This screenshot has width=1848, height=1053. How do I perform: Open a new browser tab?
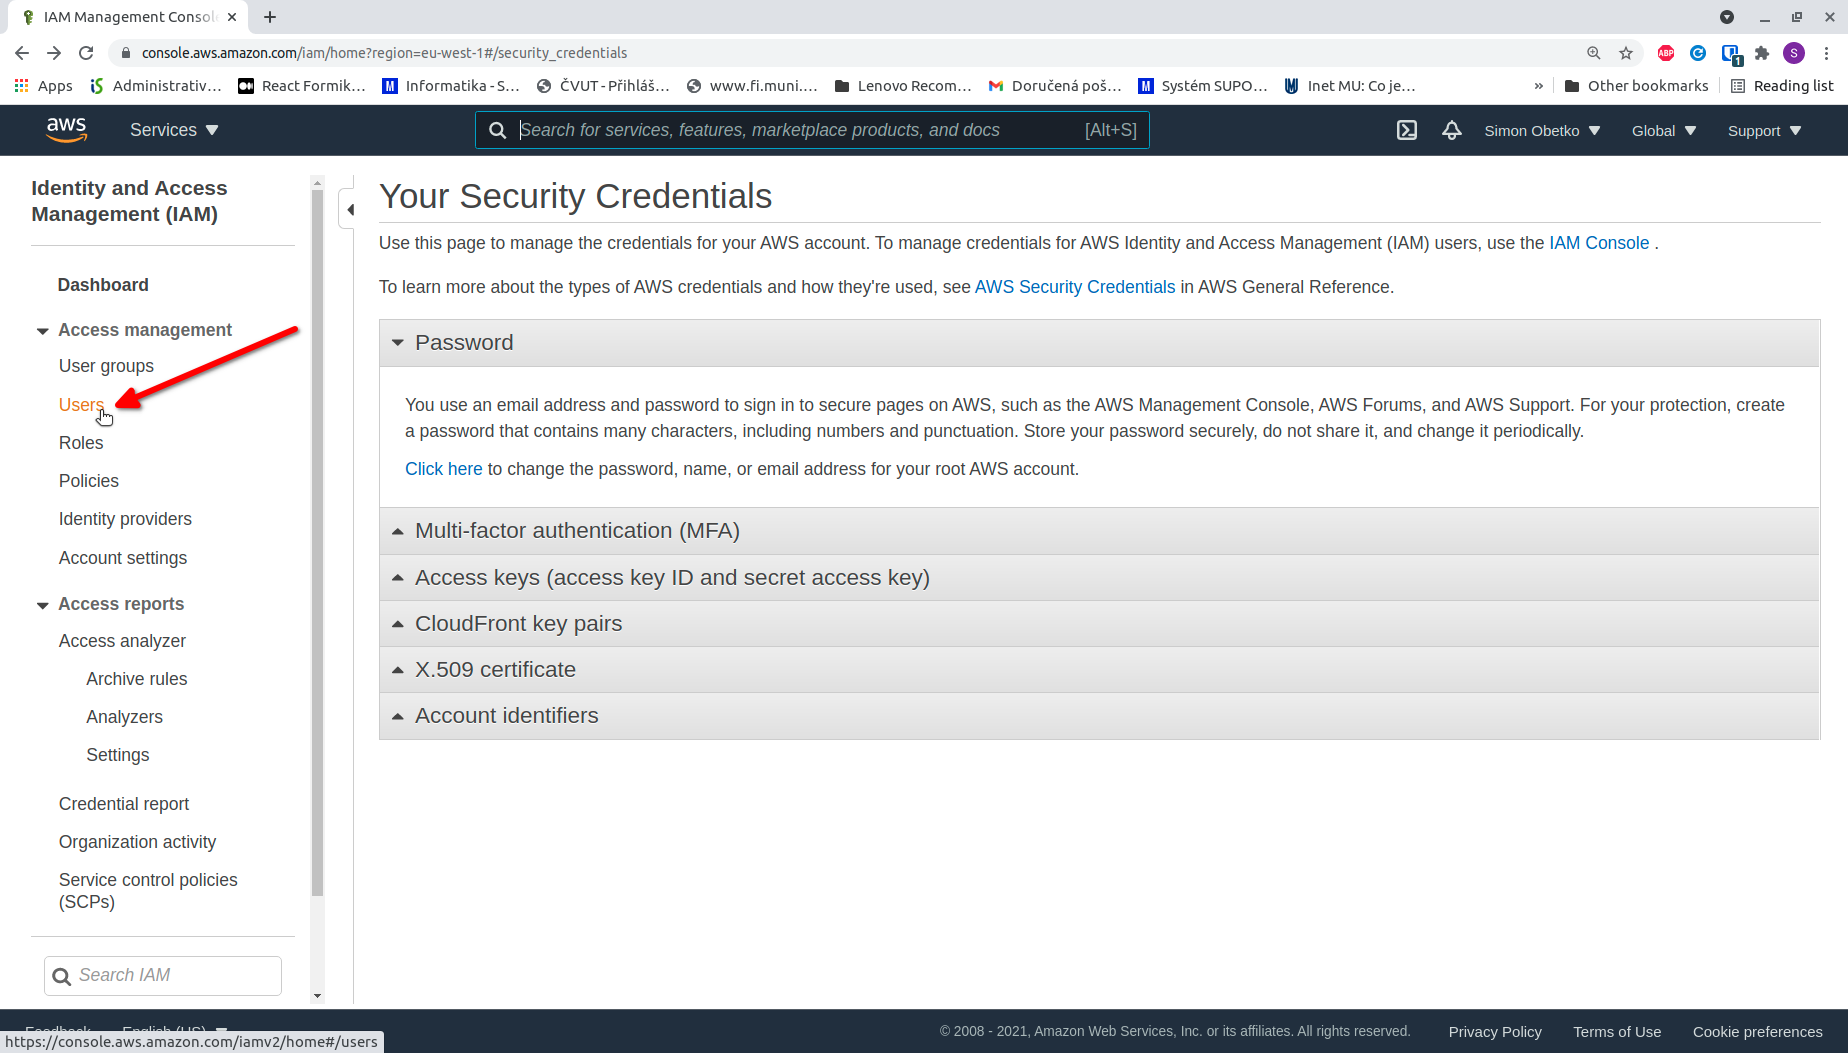coord(270,17)
